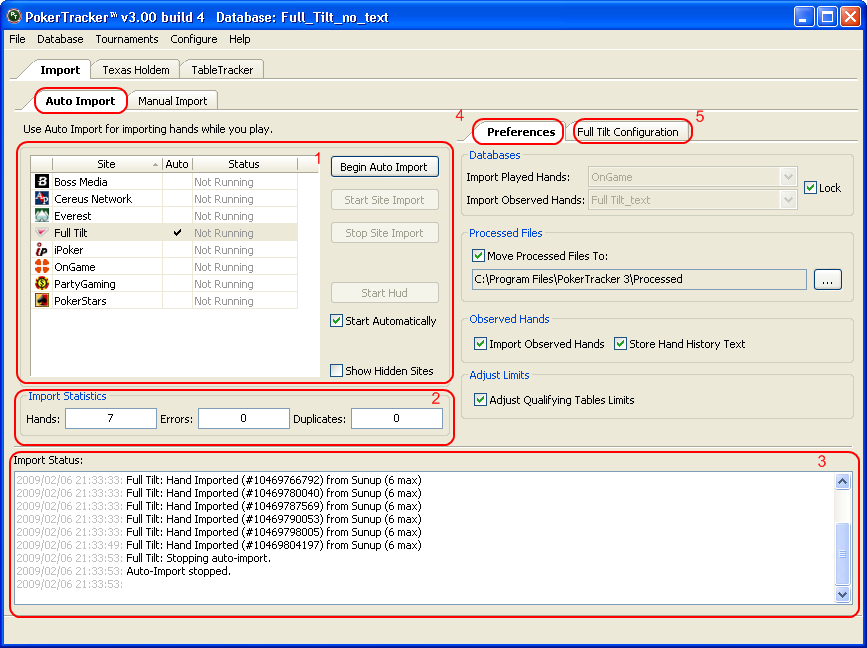The image size is (867, 648).
Task: Open the Database menu
Action: click(x=60, y=39)
